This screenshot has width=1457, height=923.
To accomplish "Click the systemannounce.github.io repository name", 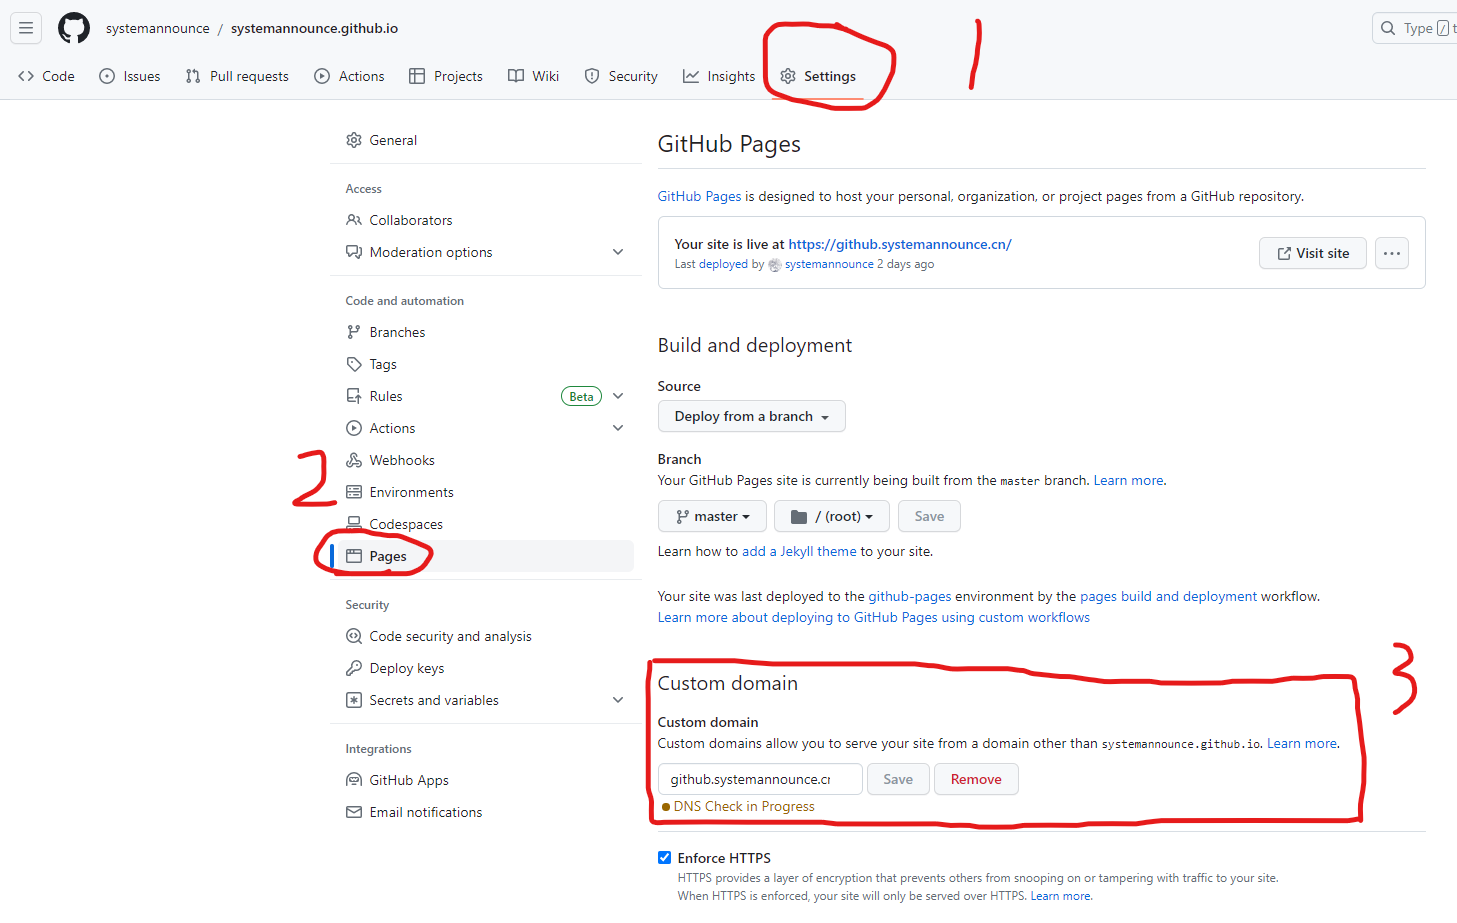I will tap(314, 28).
